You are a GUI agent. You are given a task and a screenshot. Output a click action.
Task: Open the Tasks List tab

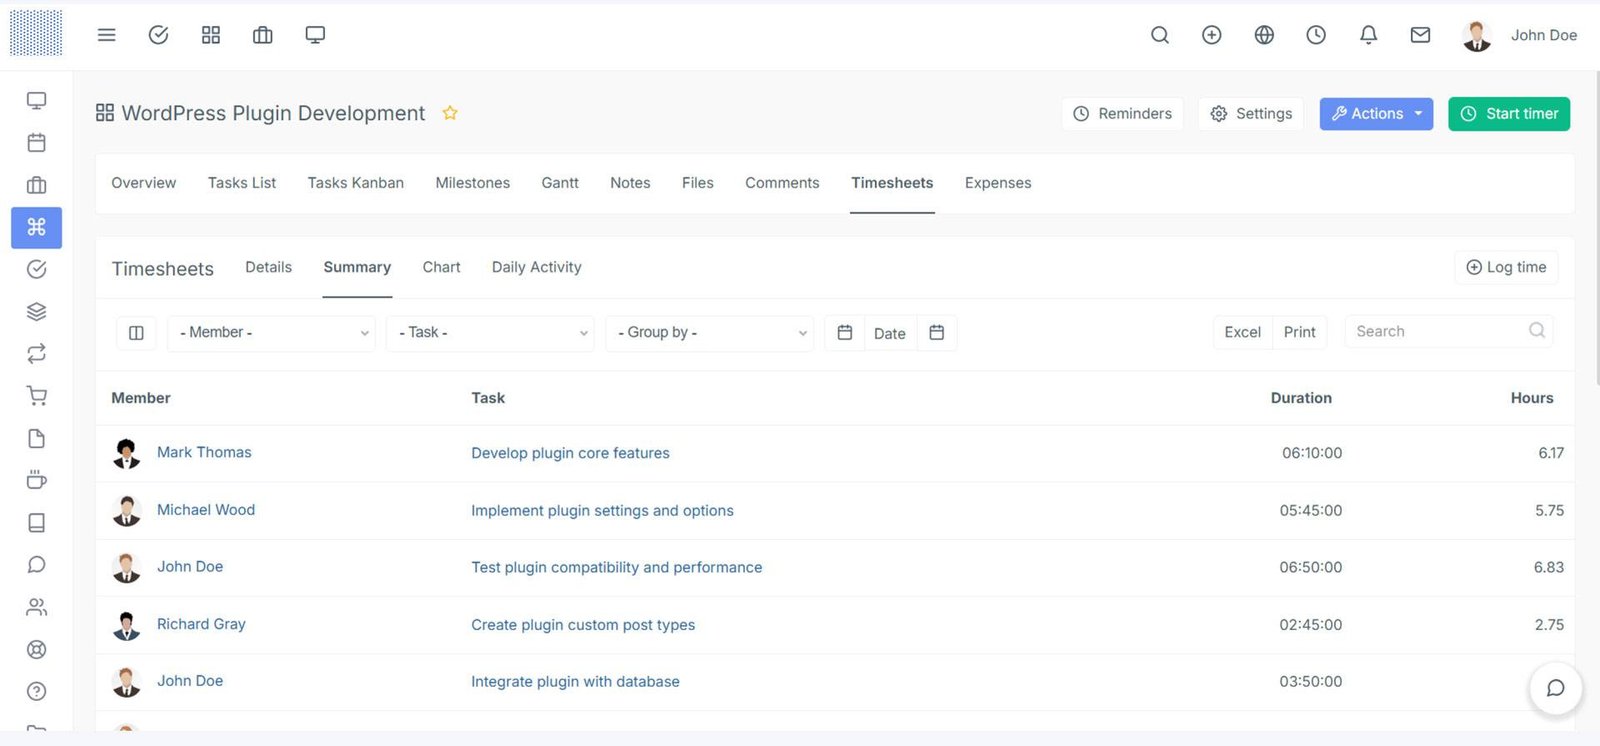pos(242,183)
